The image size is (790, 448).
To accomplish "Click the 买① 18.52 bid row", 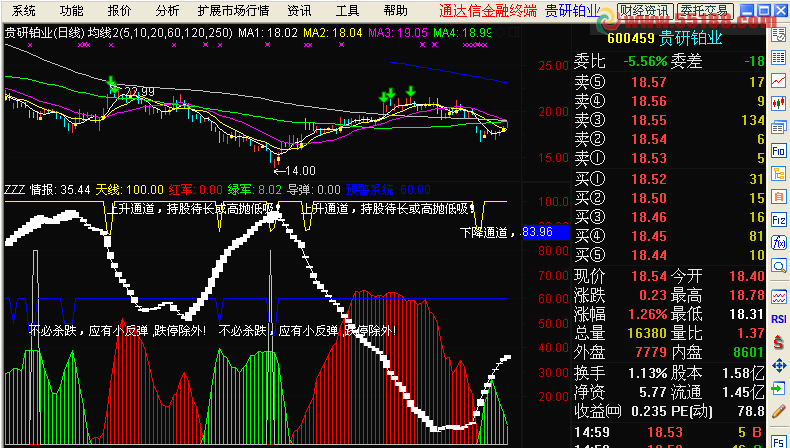I will coord(670,179).
